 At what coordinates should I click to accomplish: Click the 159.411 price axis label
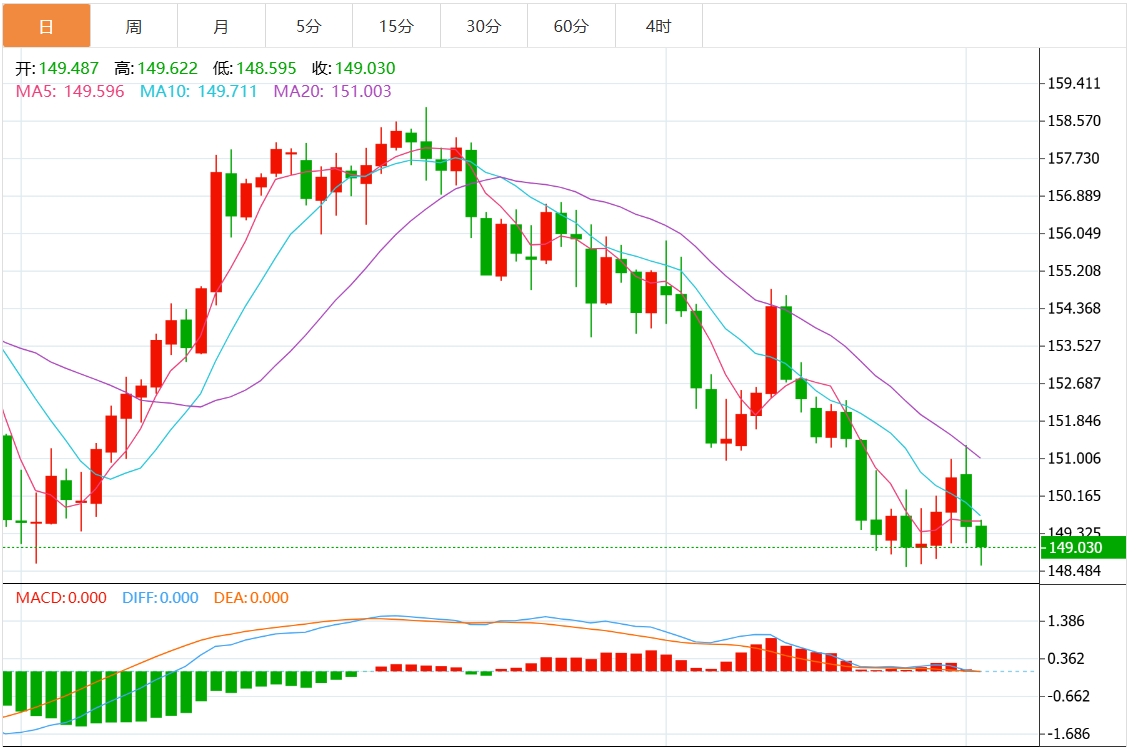click(x=1074, y=84)
